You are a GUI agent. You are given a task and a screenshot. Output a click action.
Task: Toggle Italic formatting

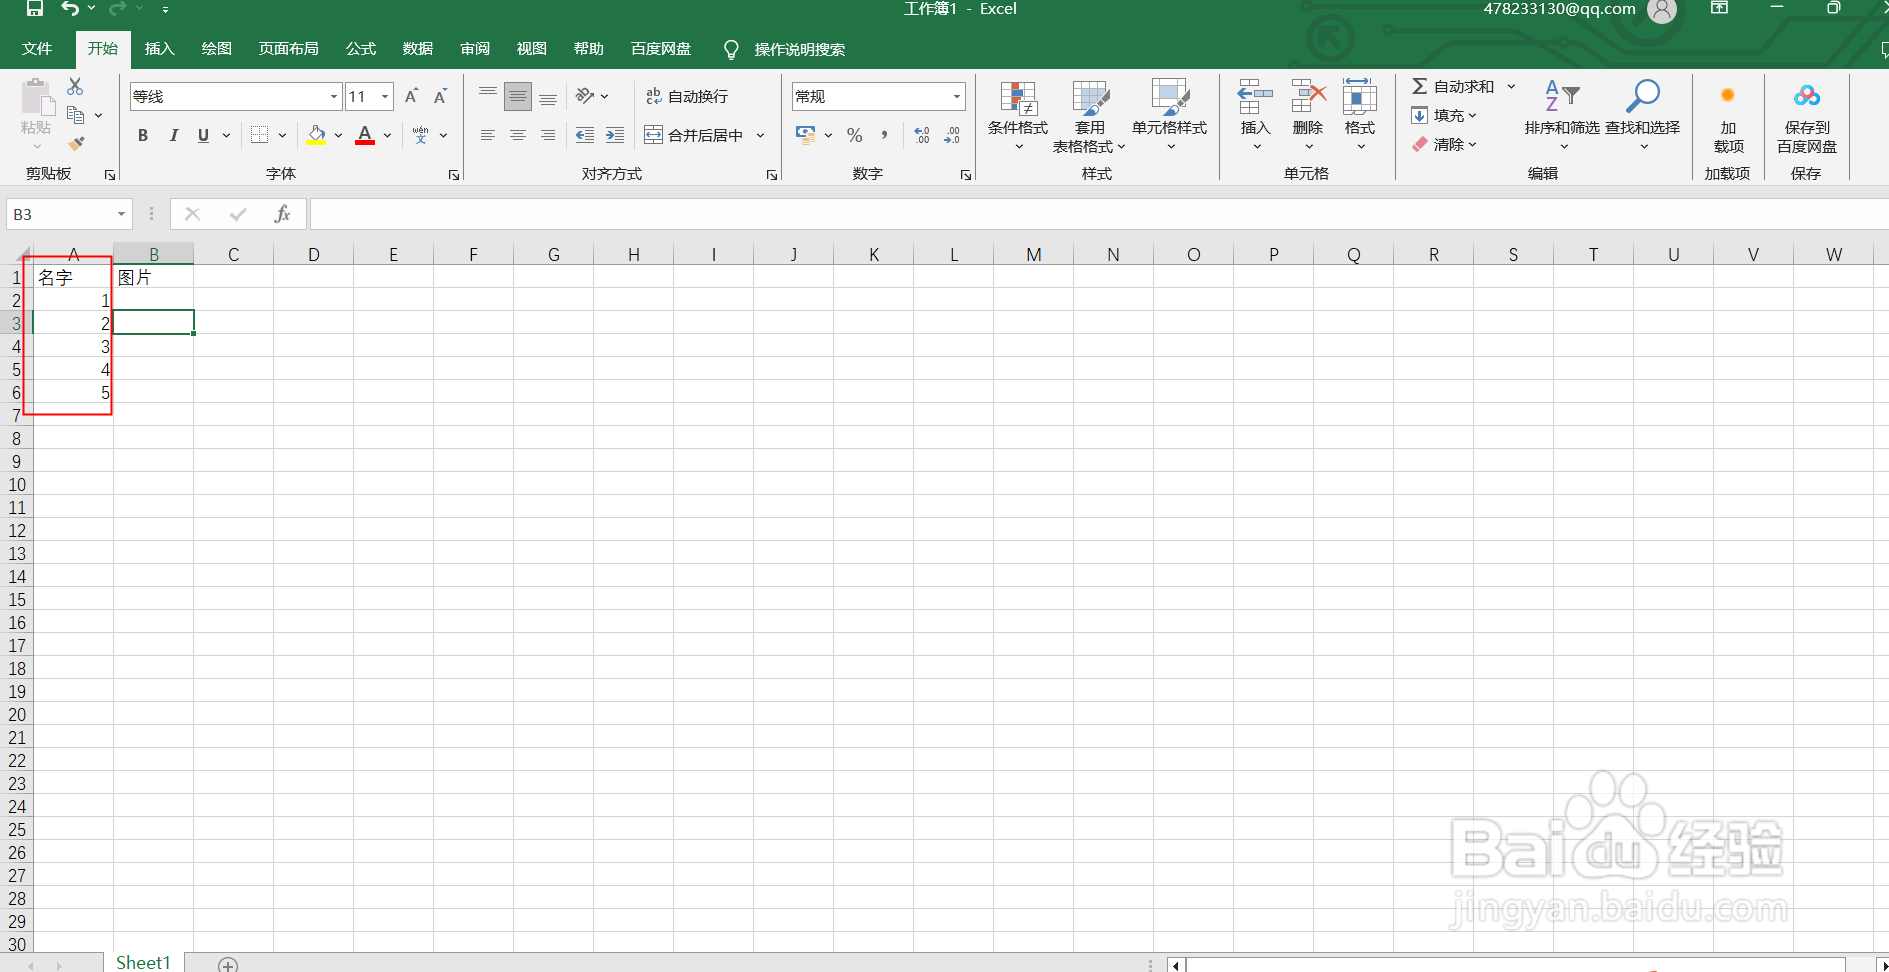click(174, 135)
